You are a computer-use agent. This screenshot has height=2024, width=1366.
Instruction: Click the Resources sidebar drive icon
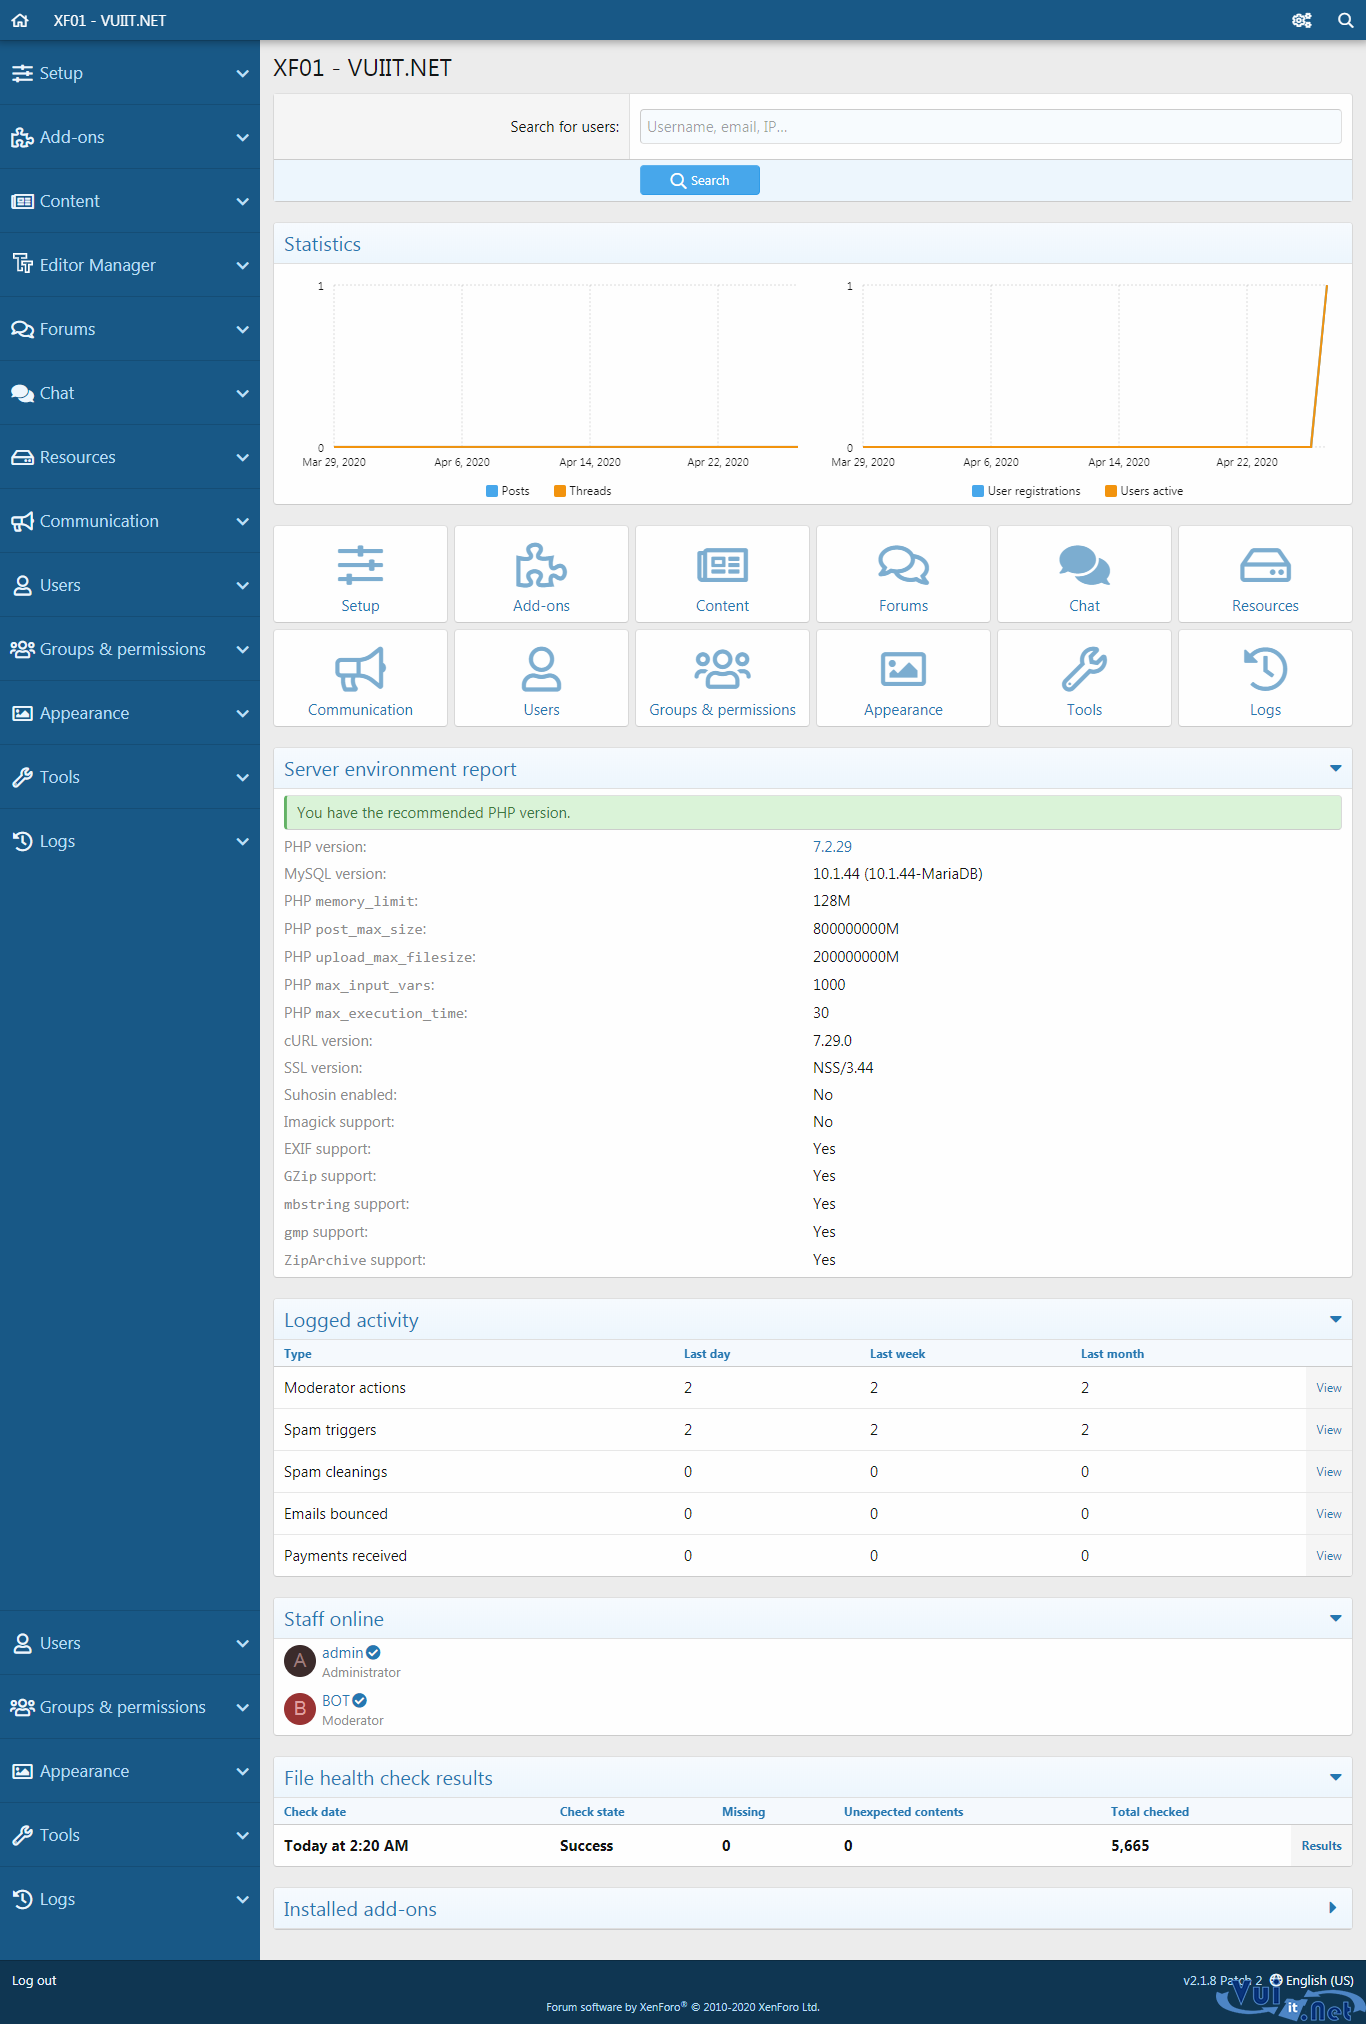pyautogui.click(x=22, y=457)
